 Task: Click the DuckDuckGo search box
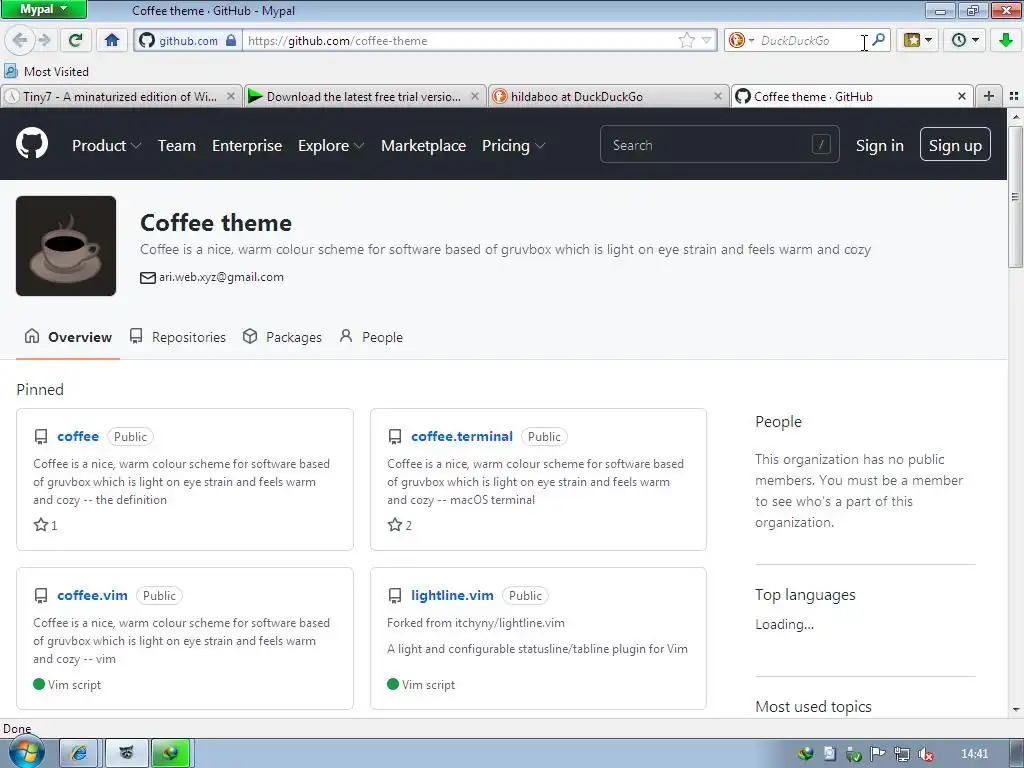click(x=808, y=40)
